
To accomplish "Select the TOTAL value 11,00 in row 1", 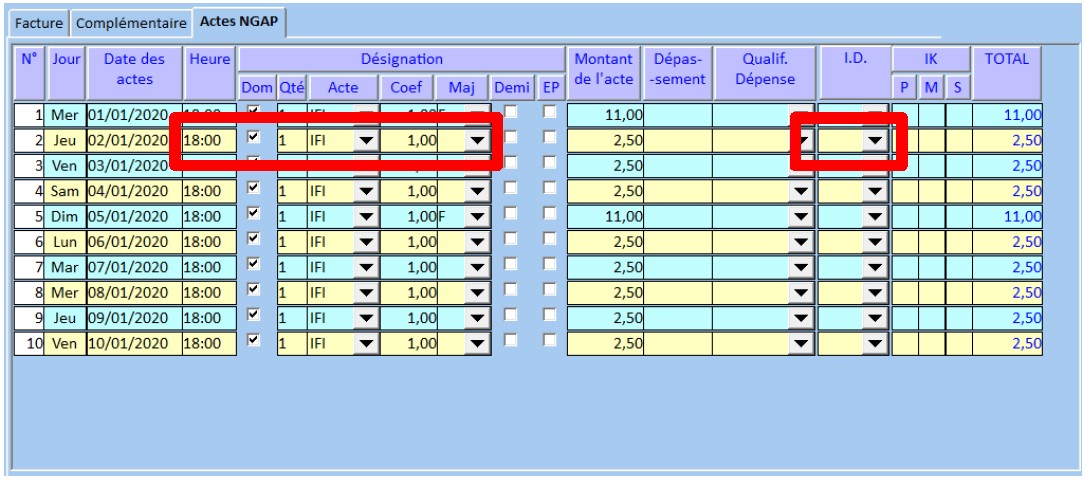I will tap(1007, 115).
